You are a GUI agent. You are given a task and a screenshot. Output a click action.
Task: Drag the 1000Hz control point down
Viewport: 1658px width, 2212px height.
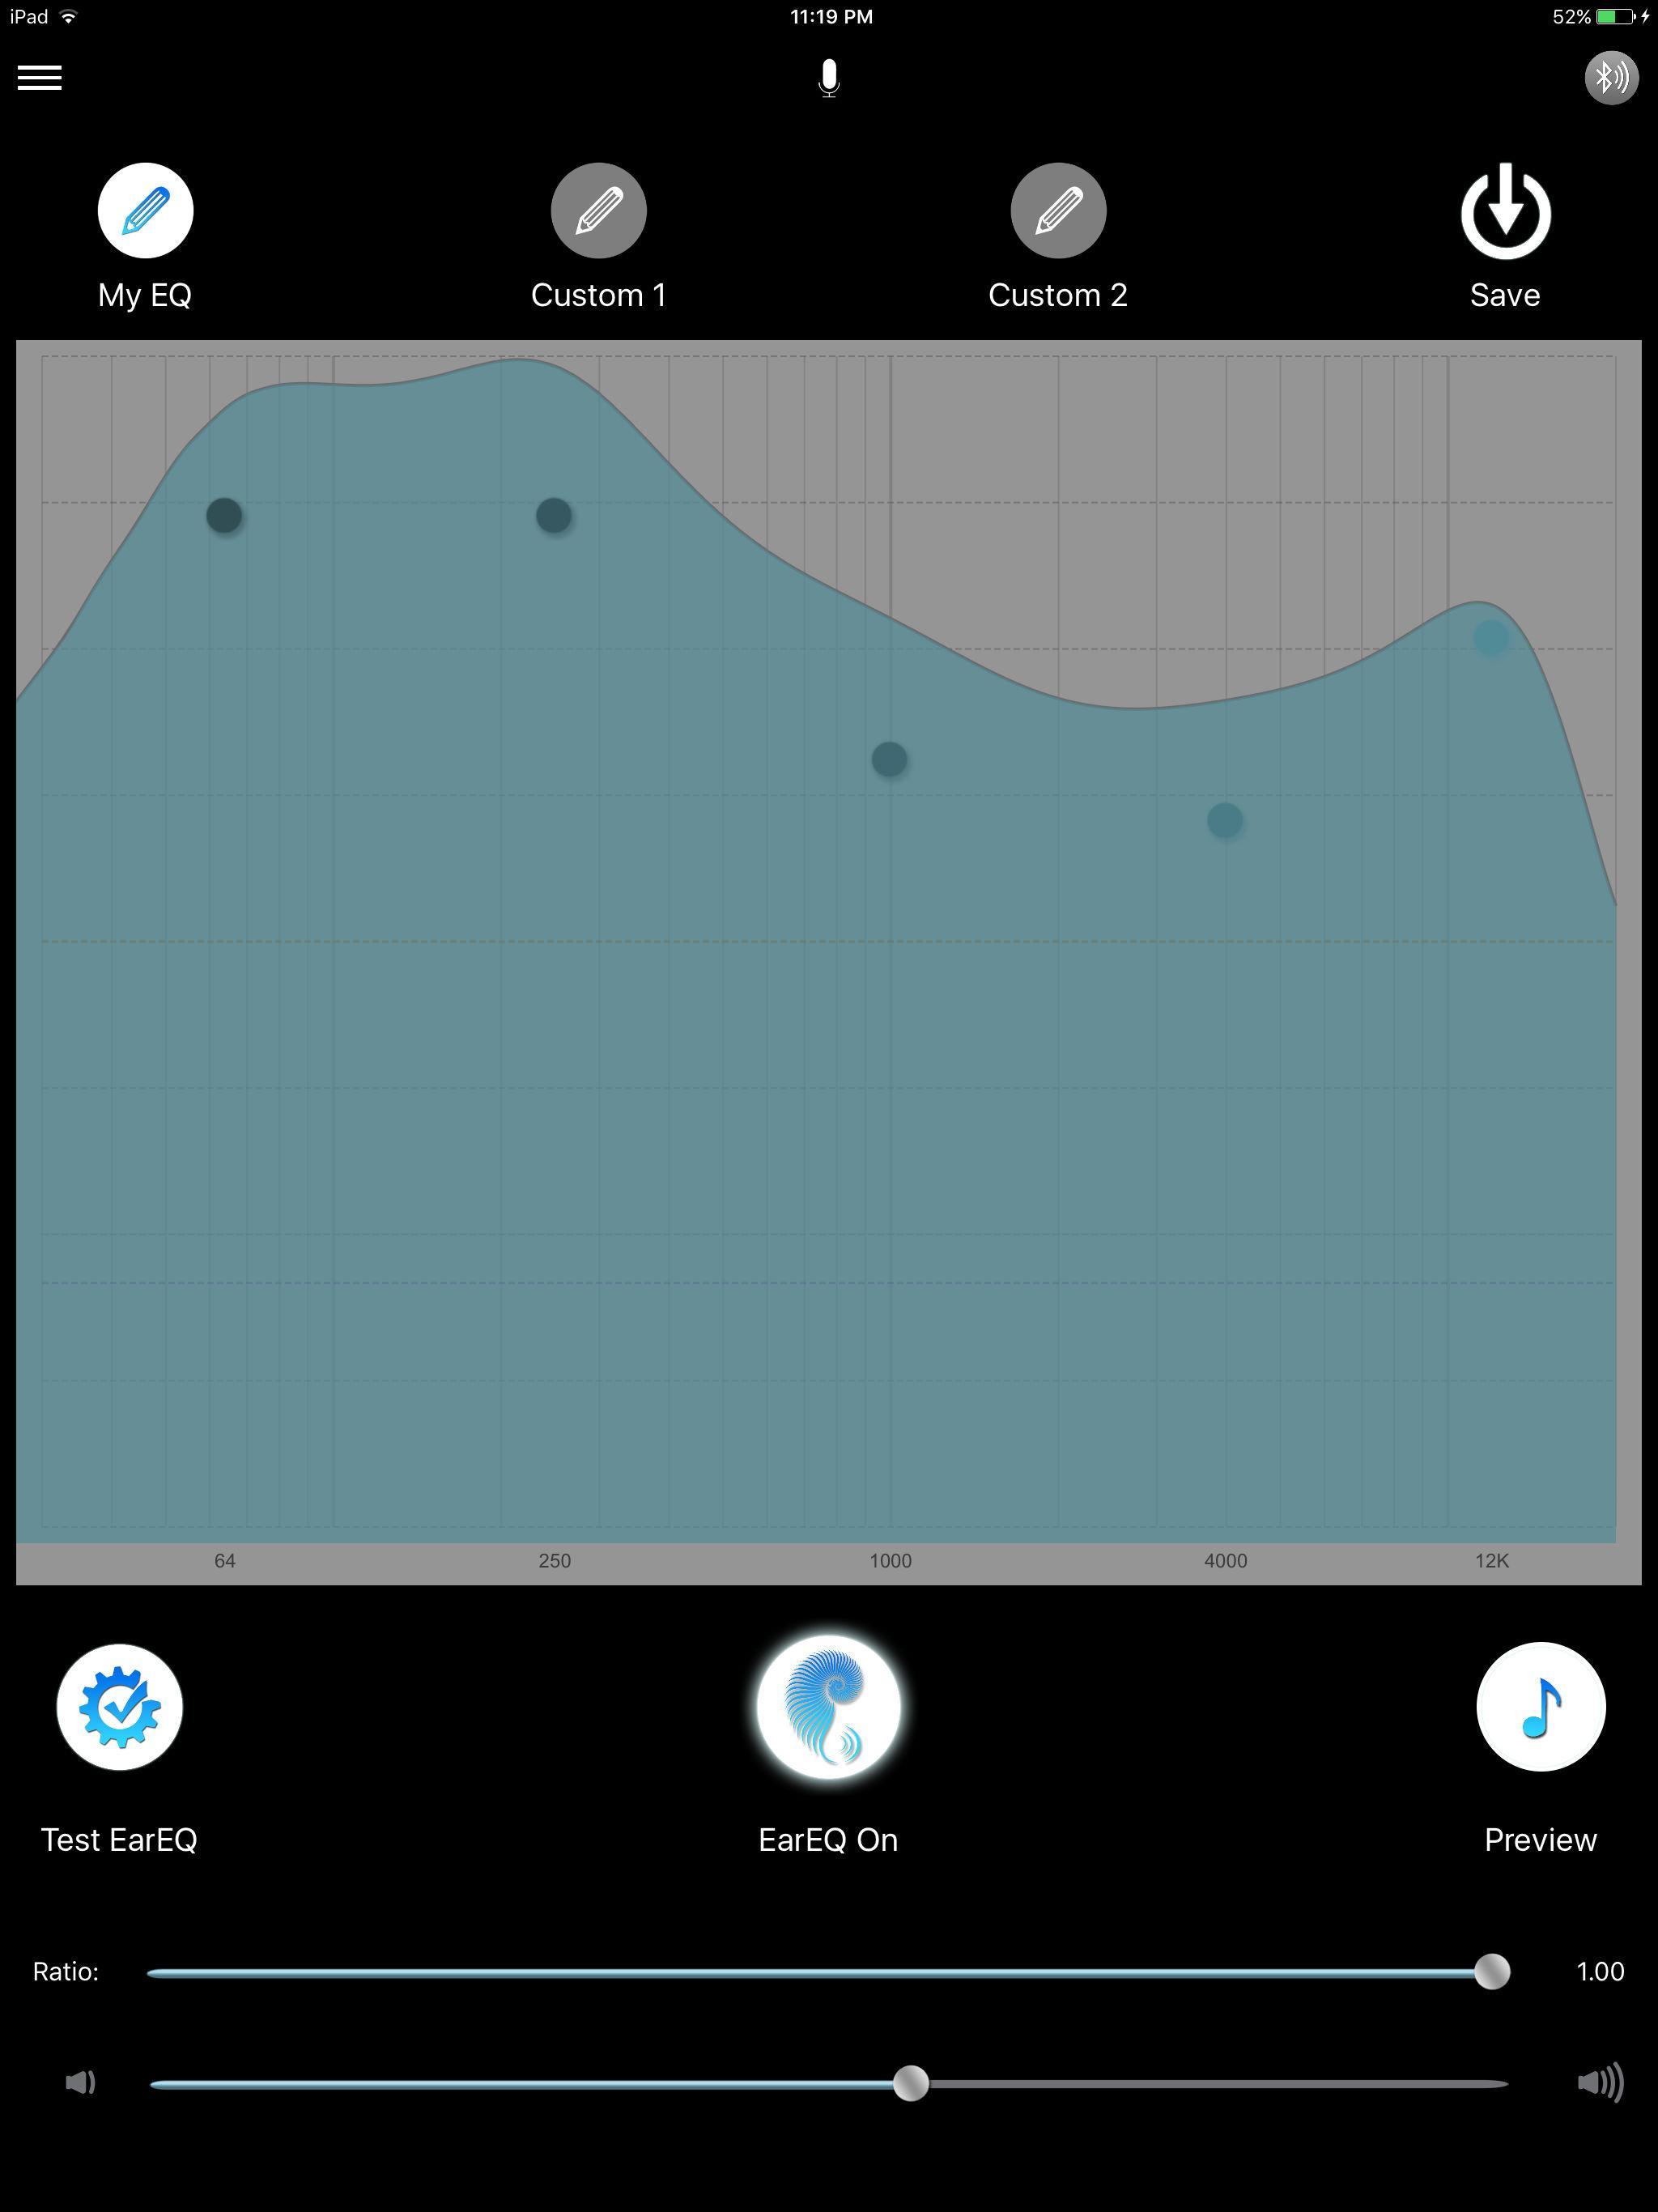(x=890, y=758)
